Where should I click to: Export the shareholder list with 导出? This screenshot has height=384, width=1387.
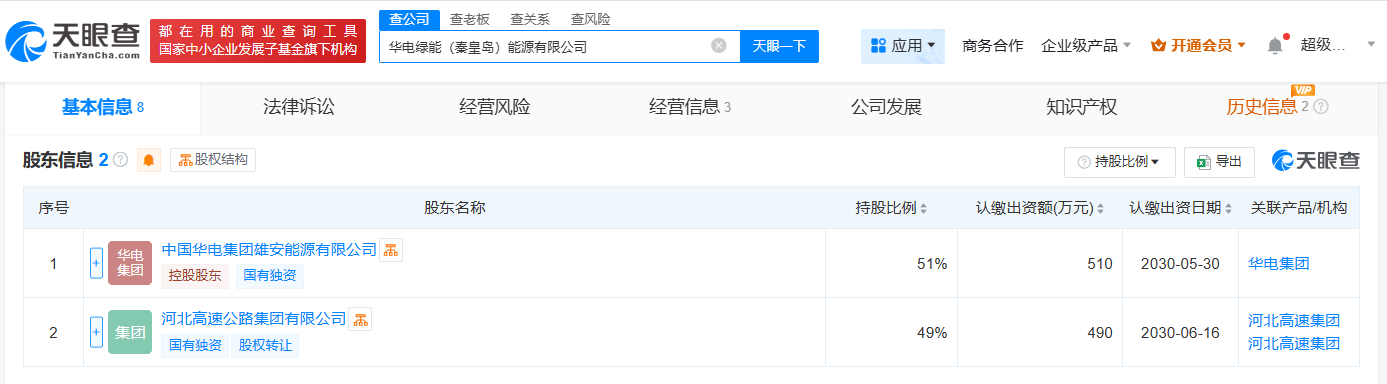(x=1219, y=161)
